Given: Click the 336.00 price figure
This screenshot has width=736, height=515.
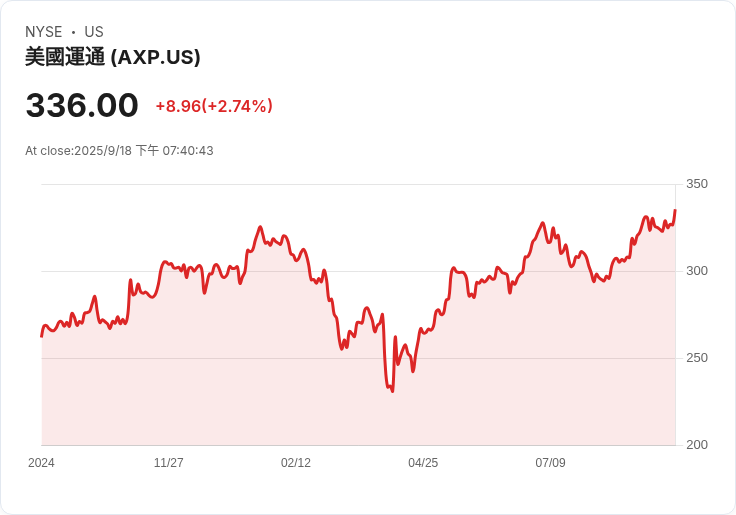Looking at the screenshot, I should pyautogui.click(x=82, y=105).
